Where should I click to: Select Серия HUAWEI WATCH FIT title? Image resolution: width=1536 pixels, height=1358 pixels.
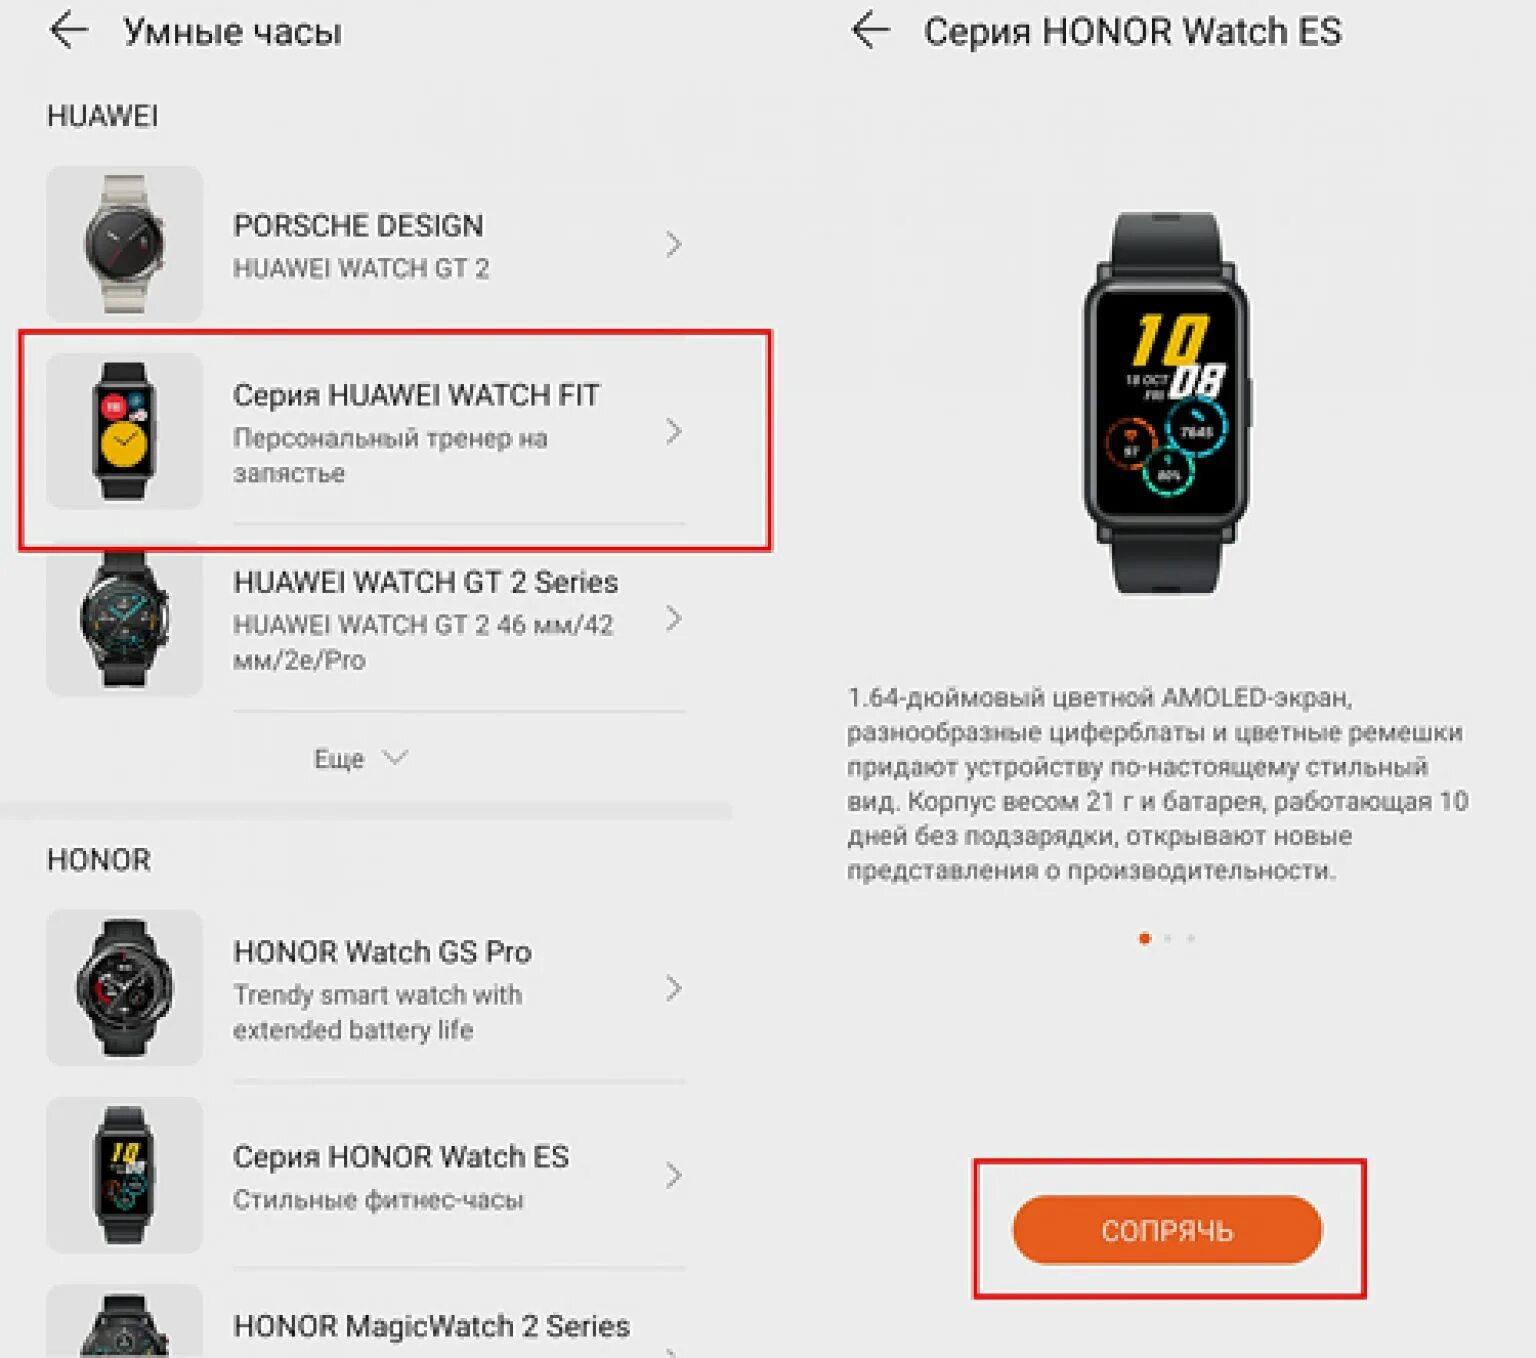click(416, 395)
